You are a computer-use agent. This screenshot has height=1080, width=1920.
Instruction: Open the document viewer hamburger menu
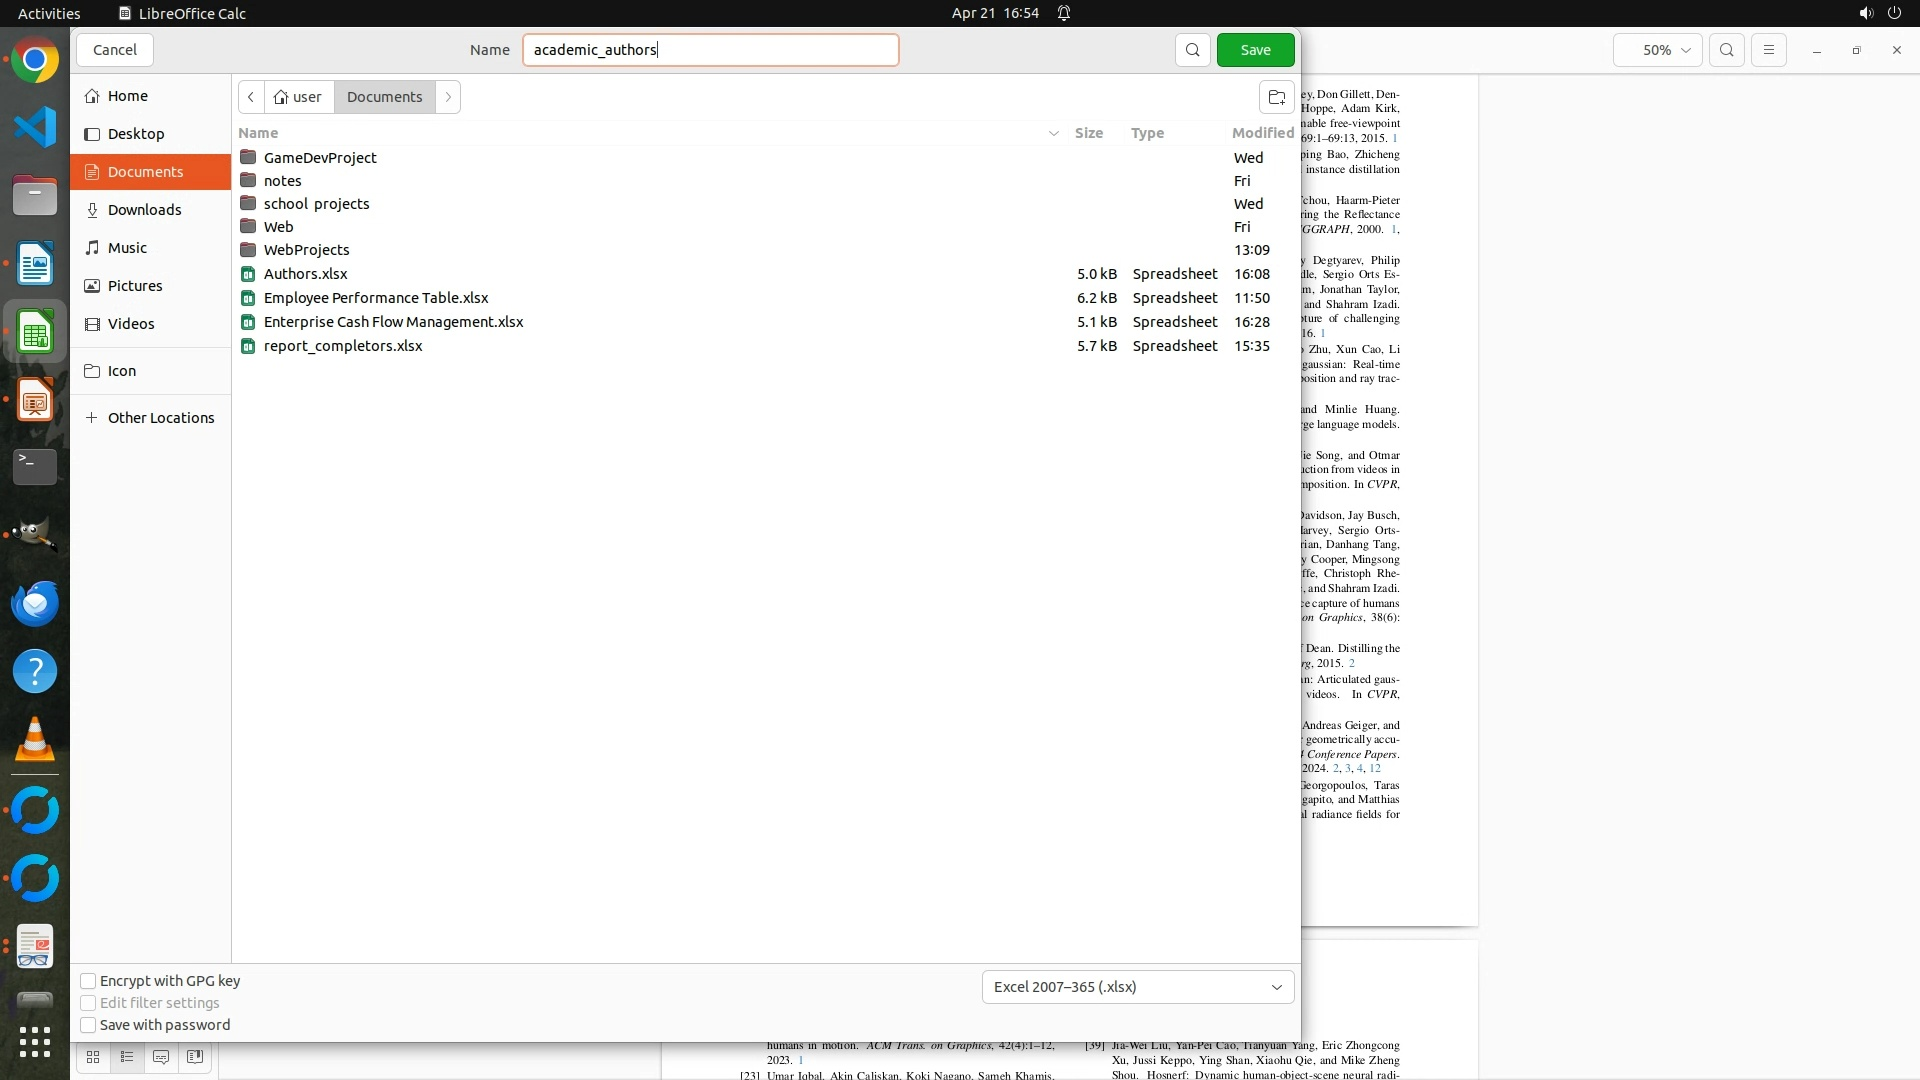click(1768, 50)
